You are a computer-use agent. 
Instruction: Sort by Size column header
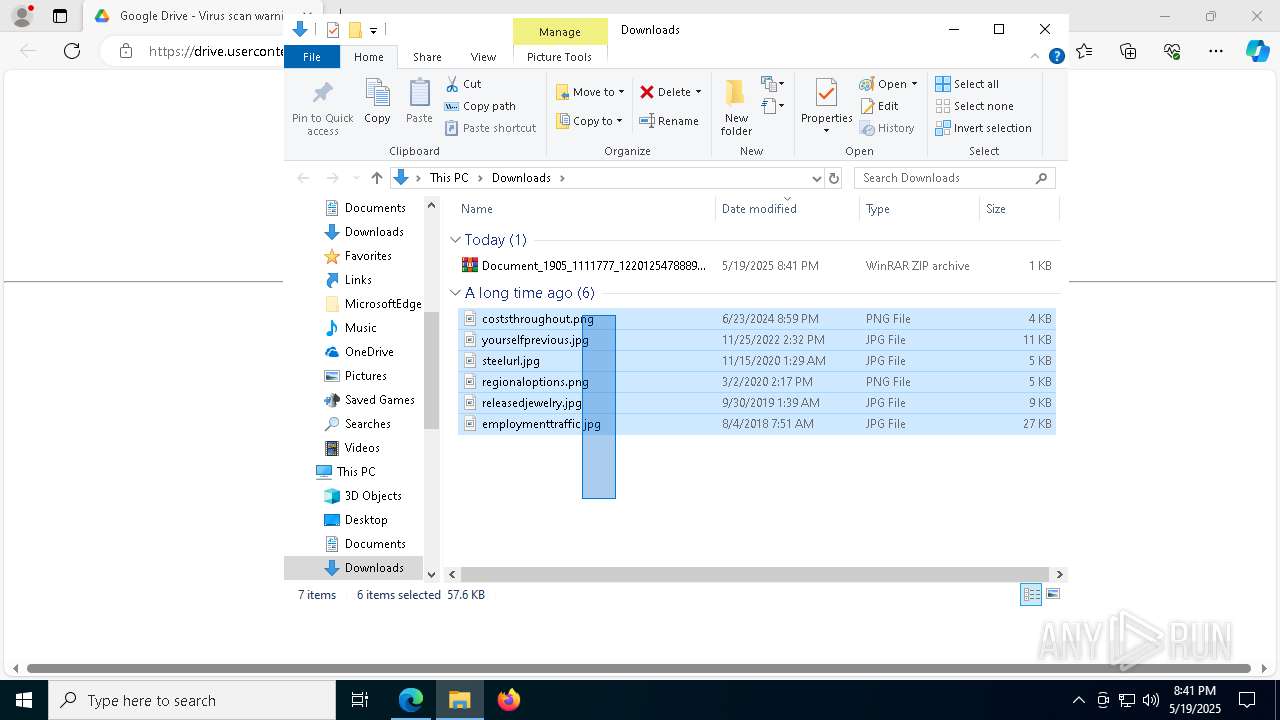[1017, 209]
